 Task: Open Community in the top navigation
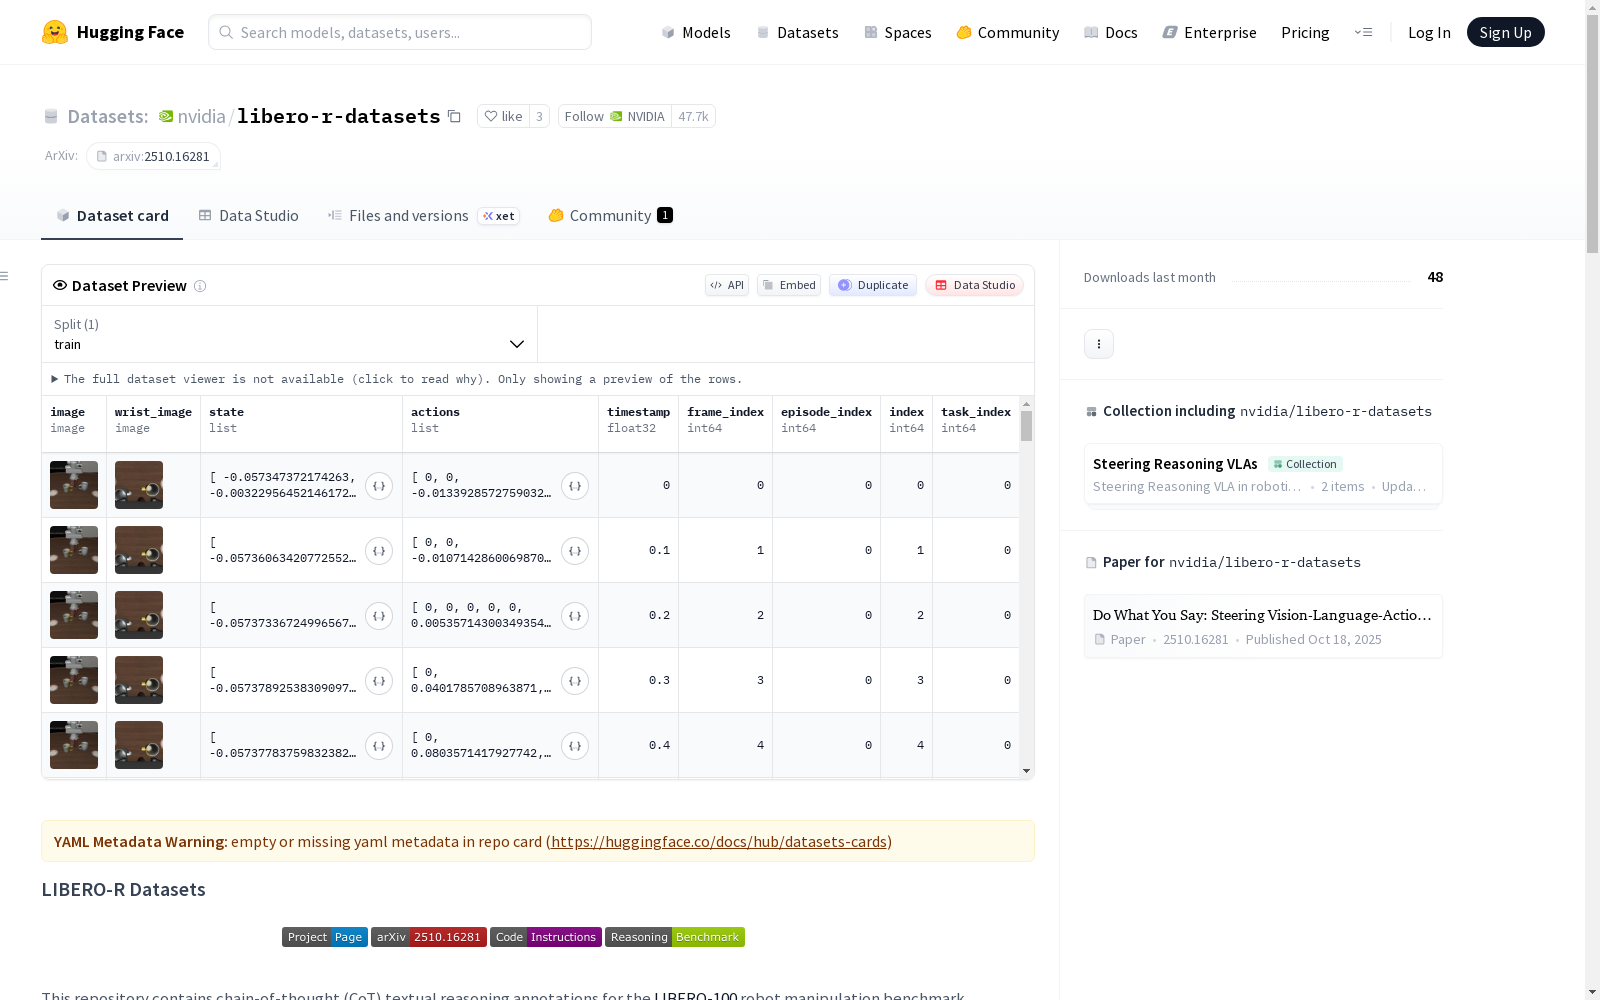(1008, 32)
